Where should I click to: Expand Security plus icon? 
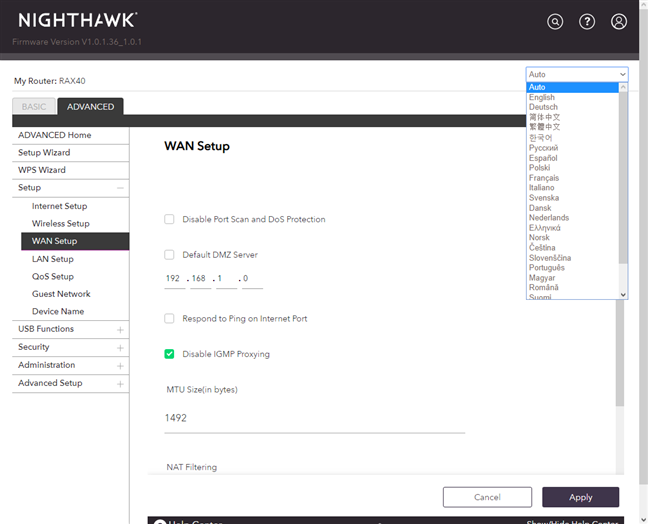(x=120, y=348)
